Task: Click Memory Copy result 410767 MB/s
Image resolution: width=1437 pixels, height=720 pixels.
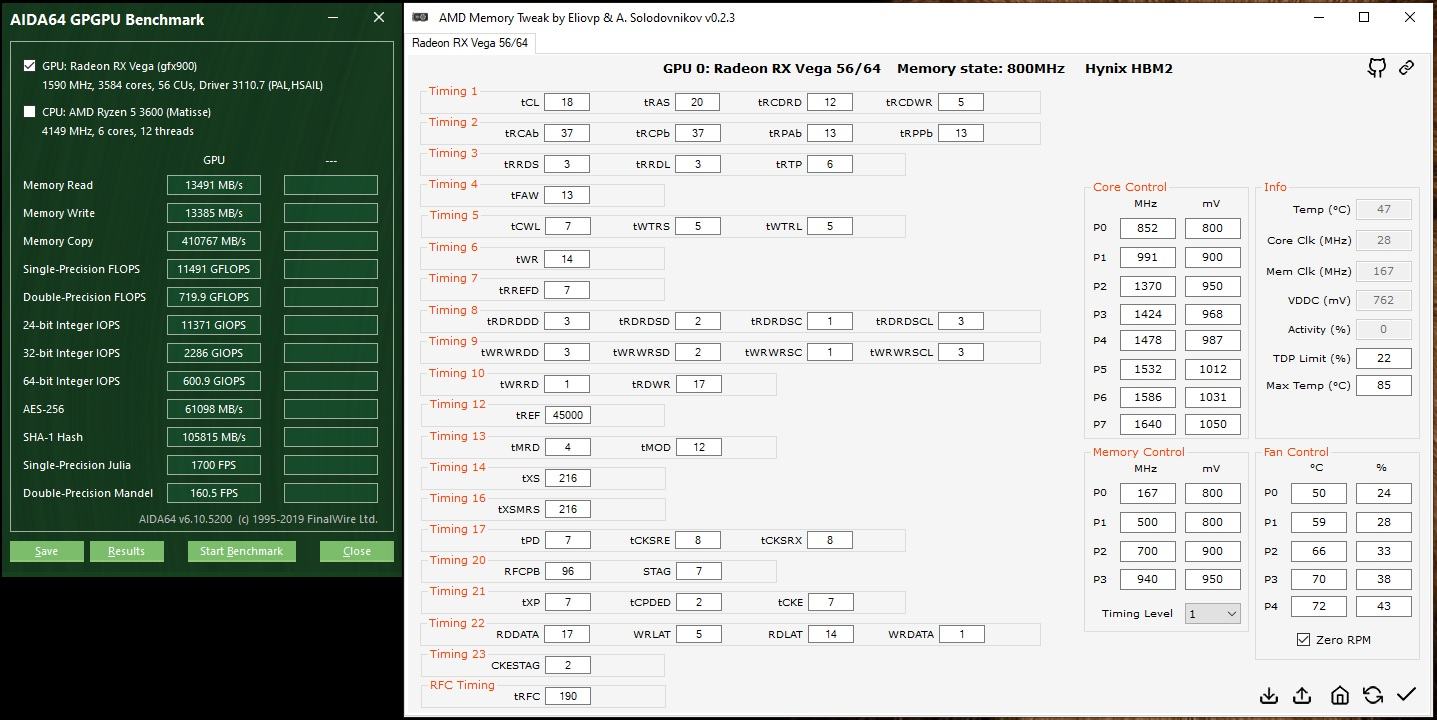Action: [214, 241]
